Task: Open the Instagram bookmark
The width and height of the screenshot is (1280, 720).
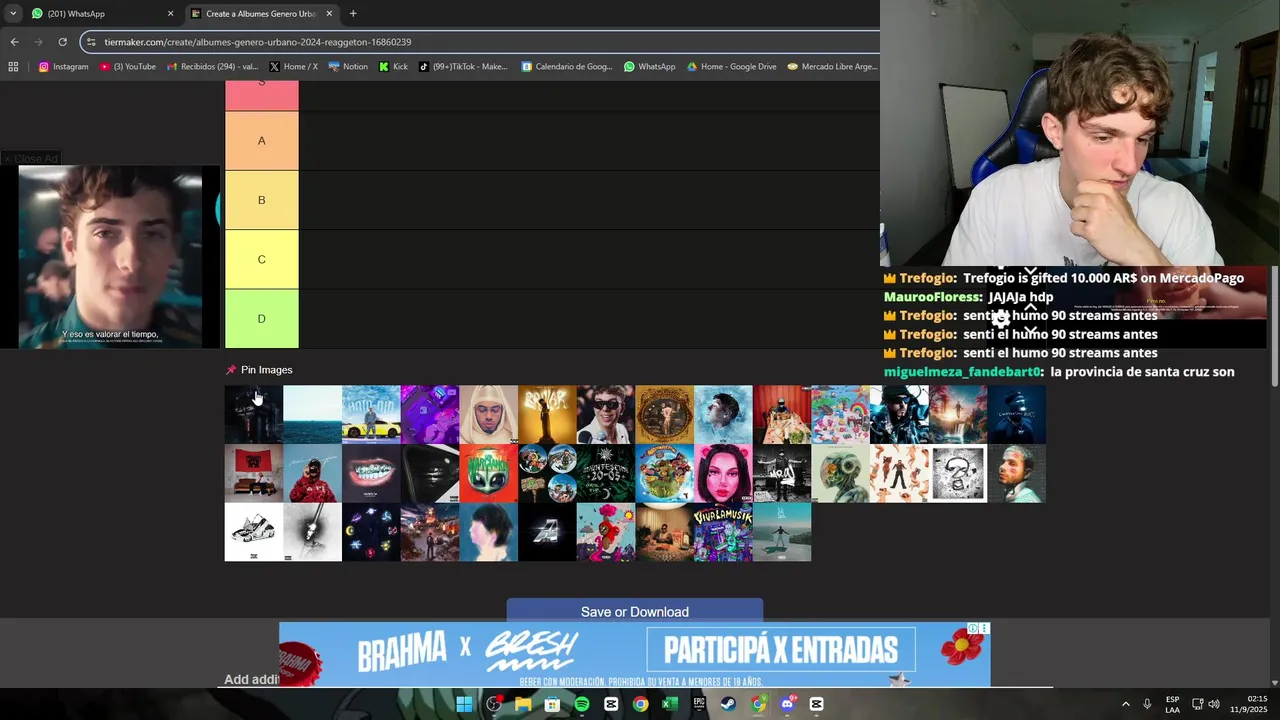Action: [63, 67]
